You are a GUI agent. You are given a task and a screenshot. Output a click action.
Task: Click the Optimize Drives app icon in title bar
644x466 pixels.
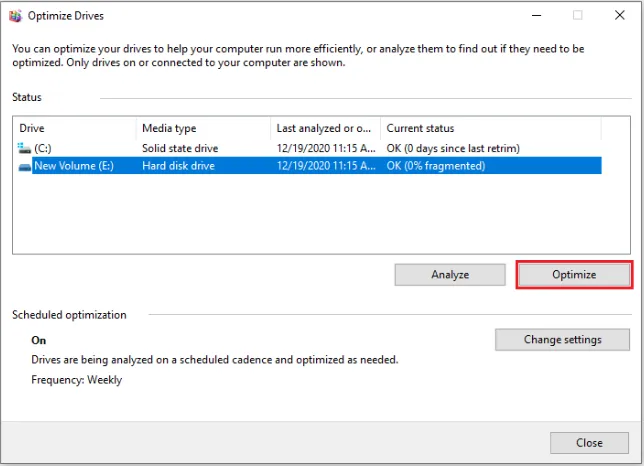(x=16, y=16)
